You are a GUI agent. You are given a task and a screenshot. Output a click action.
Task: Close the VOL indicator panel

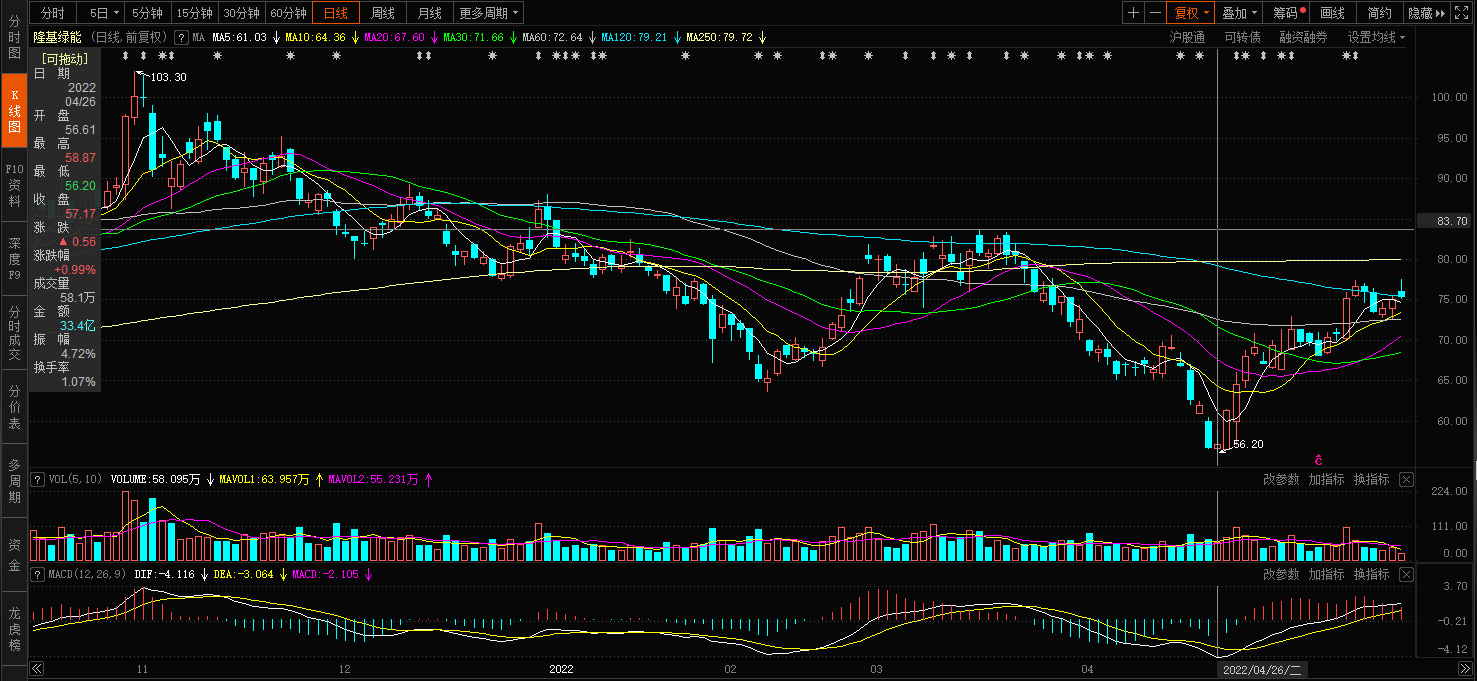[1406, 480]
